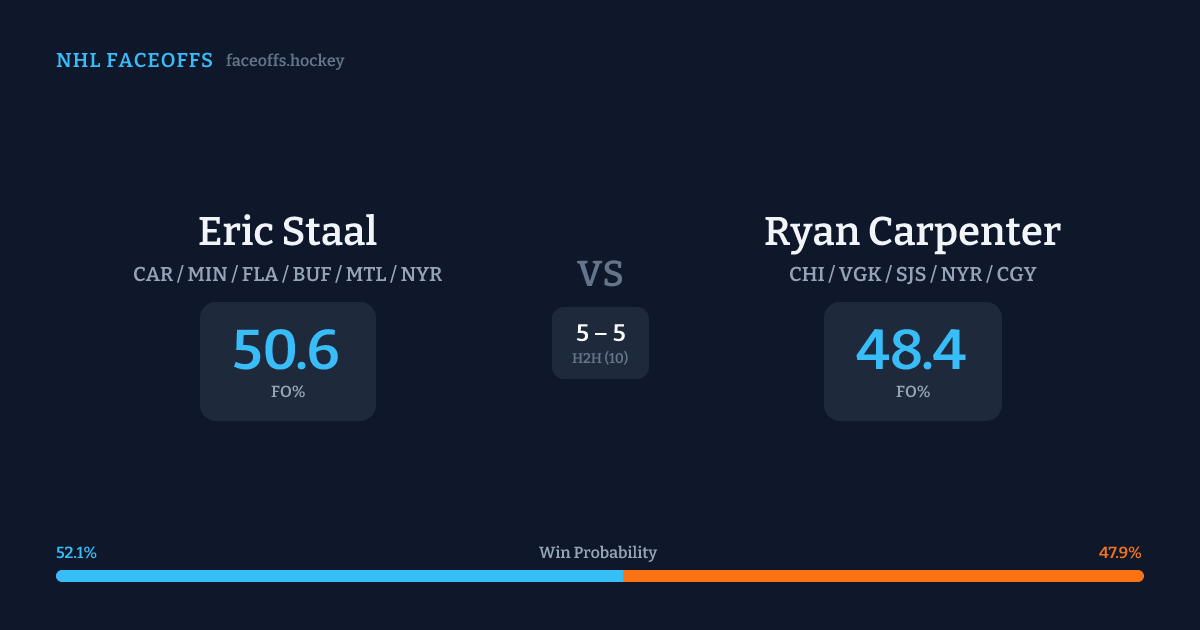Click the FO% label under 50.6
The image size is (1200, 630).
287,392
